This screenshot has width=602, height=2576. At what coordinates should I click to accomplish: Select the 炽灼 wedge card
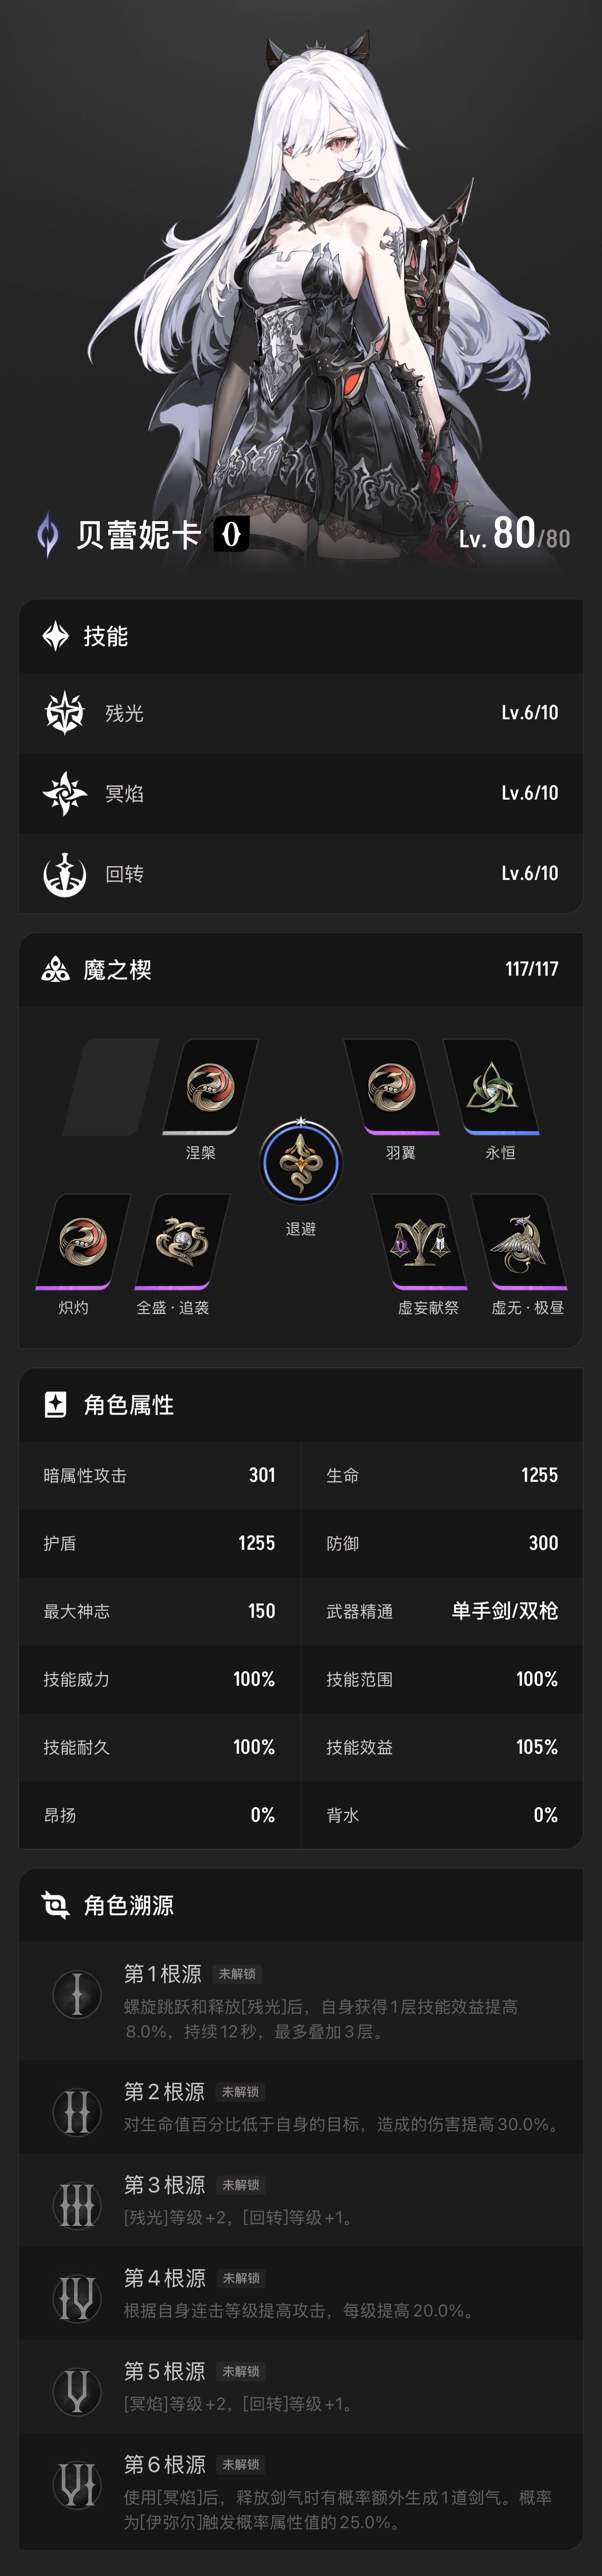click(82, 1242)
